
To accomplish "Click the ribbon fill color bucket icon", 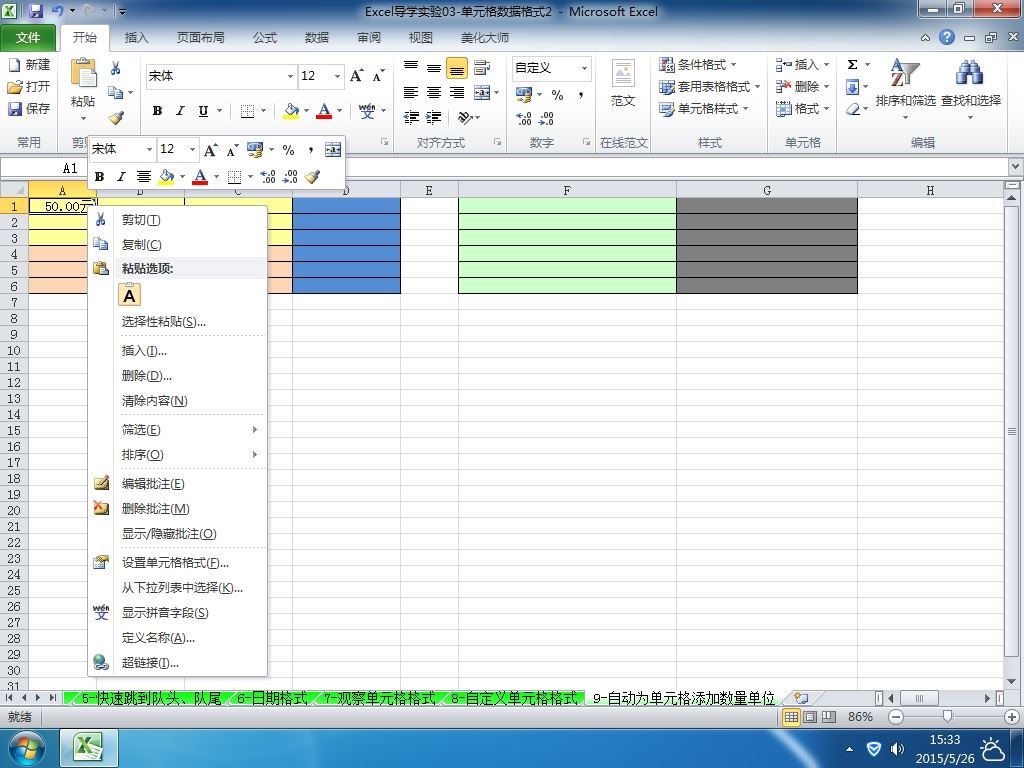I will click(x=291, y=110).
